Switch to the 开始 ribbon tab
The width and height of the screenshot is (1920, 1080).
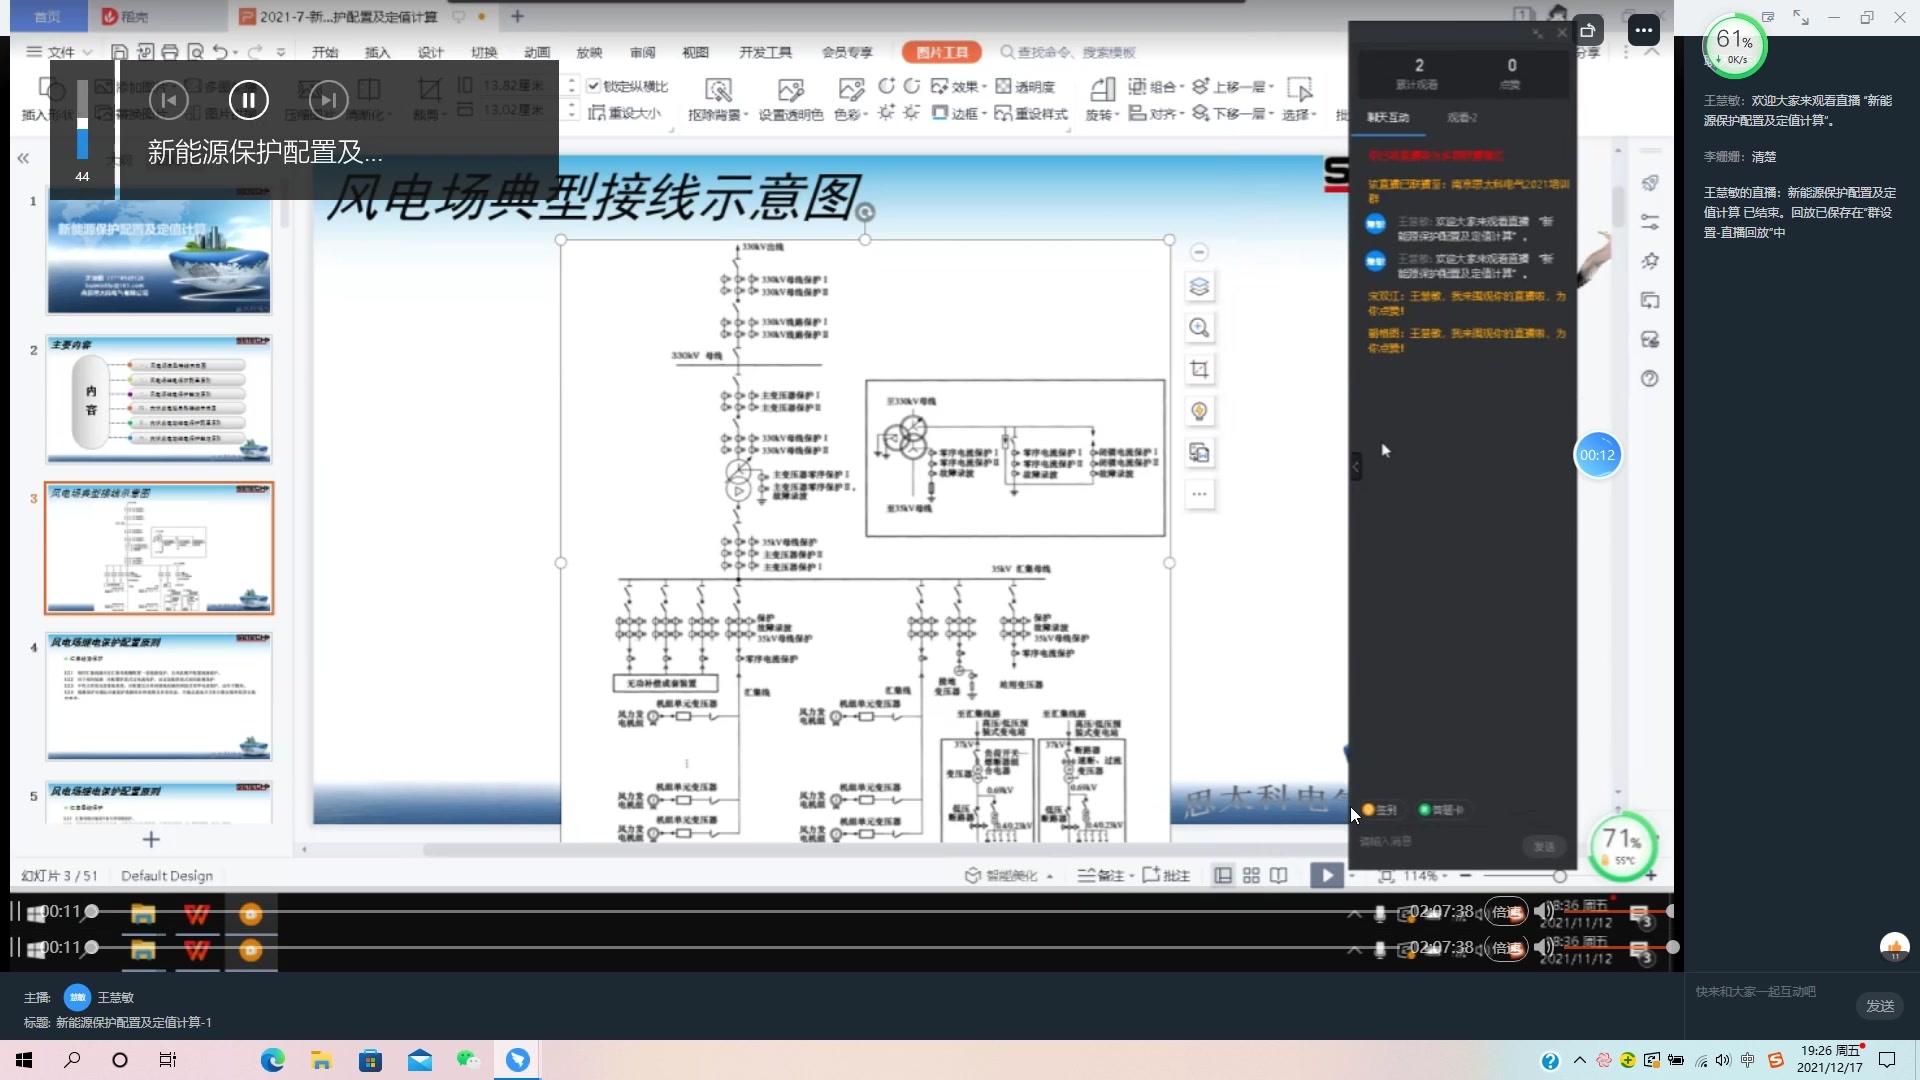325,52
